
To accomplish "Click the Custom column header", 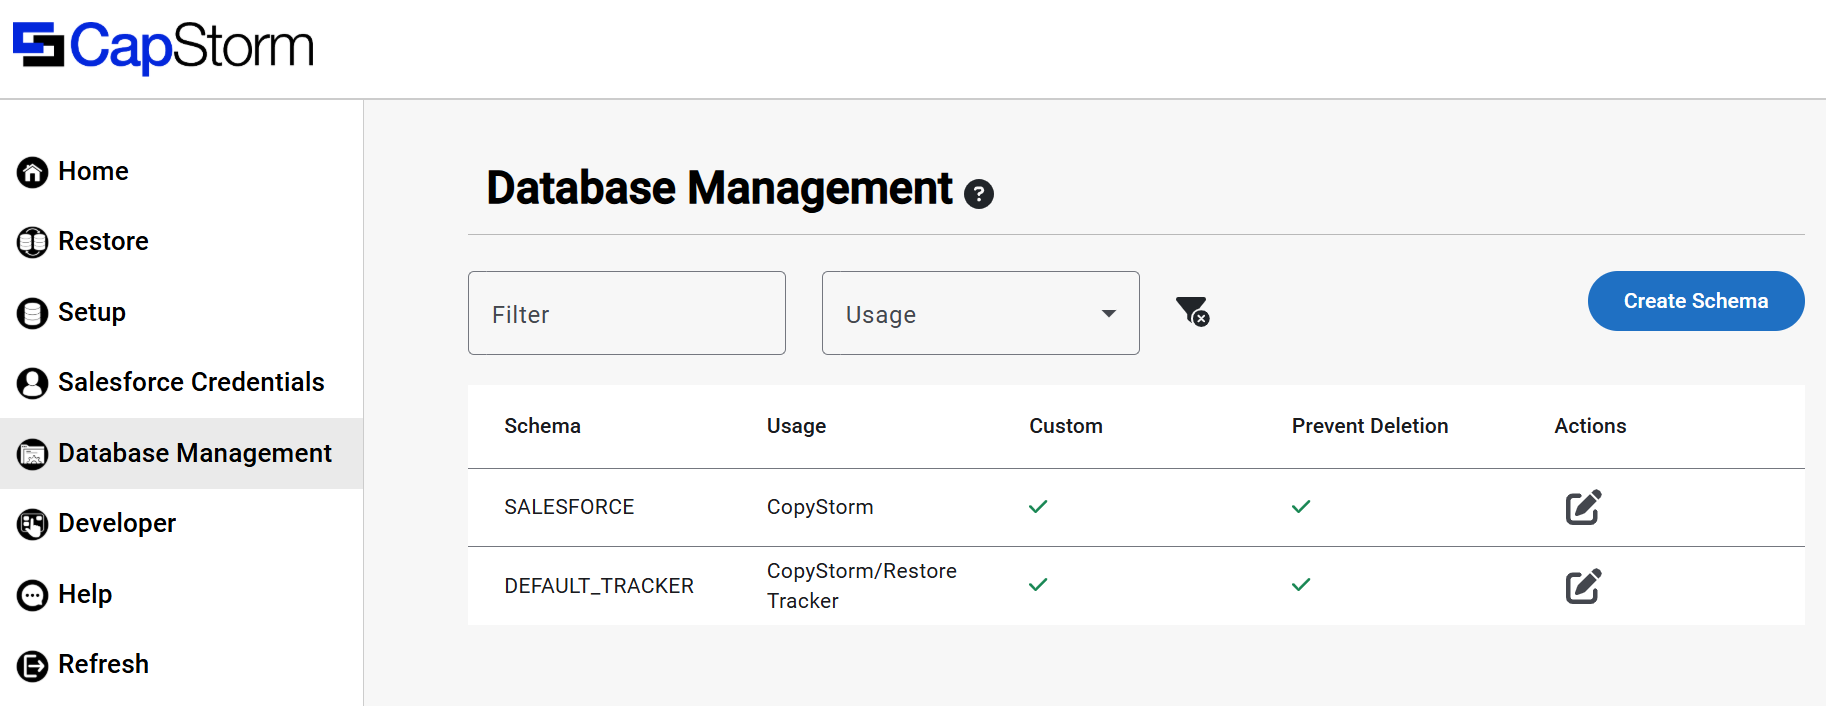I will coord(1066,426).
